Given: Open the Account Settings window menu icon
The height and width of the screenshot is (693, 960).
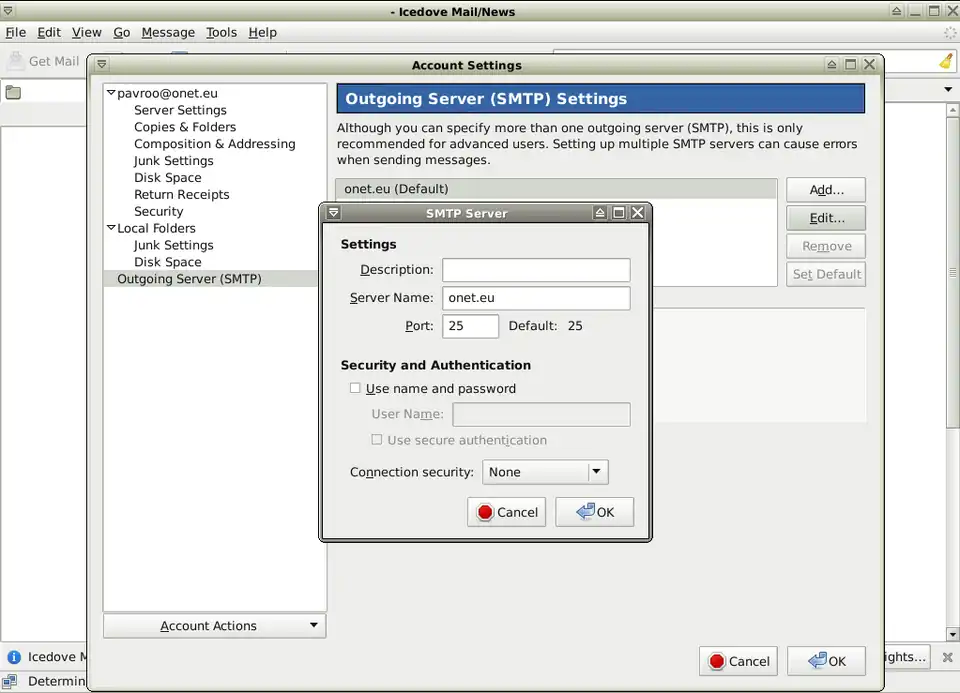Looking at the screenshot, I should pyautogui.click(x=101, y=65).
